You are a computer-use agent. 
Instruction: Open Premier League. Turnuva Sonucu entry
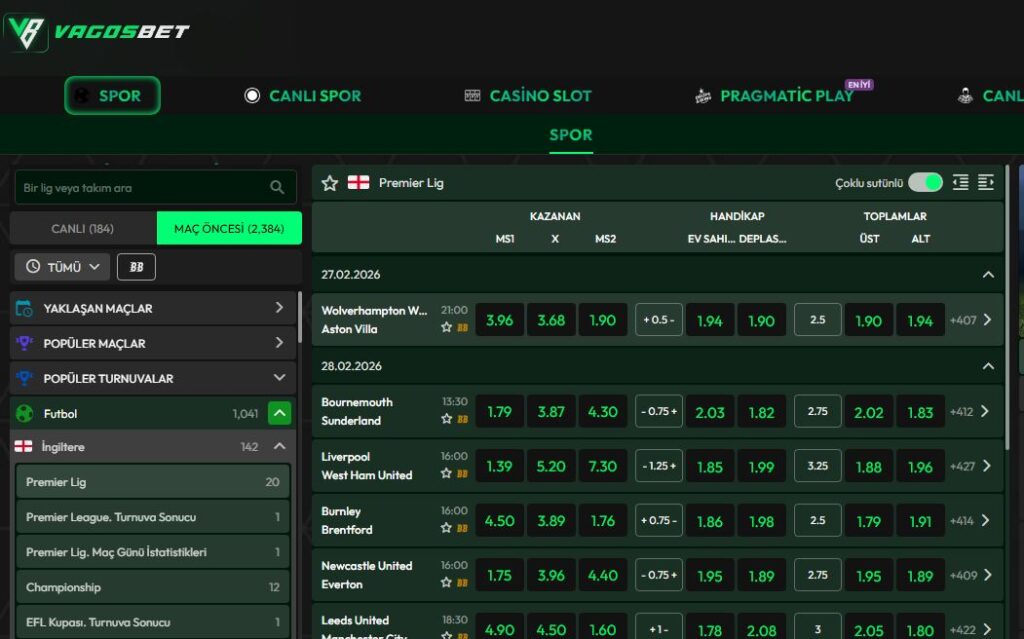(153, 517)
